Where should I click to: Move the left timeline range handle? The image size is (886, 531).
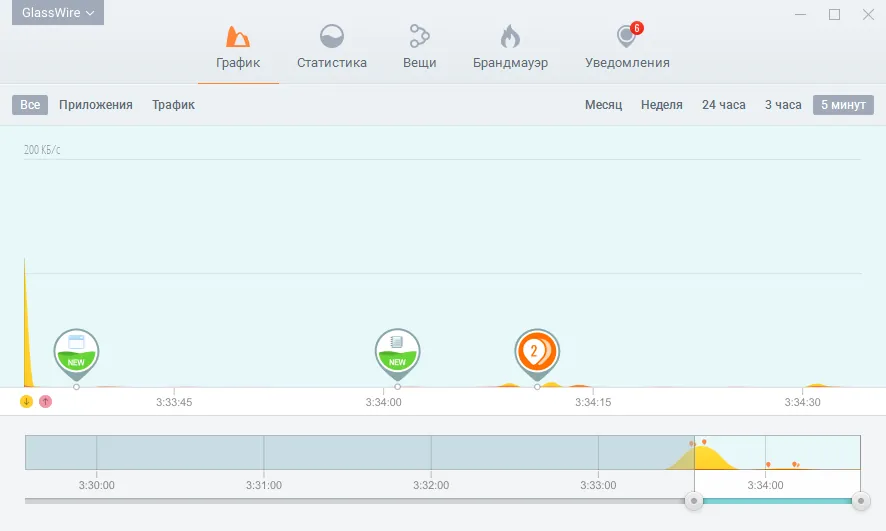(694, 500)
